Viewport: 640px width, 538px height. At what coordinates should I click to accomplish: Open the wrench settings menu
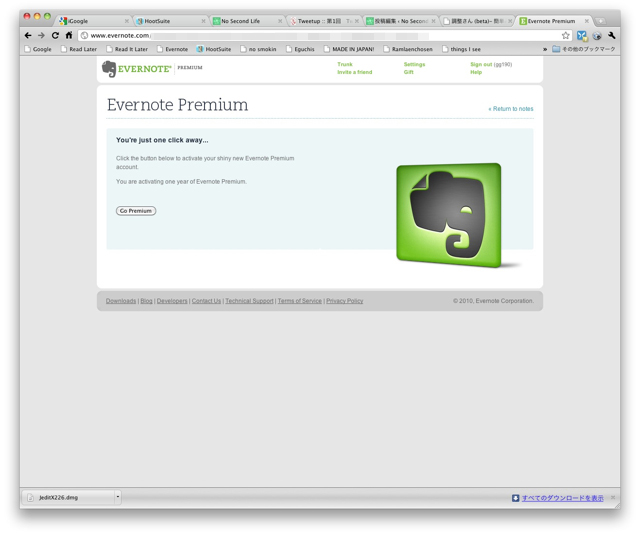(611, 35)
